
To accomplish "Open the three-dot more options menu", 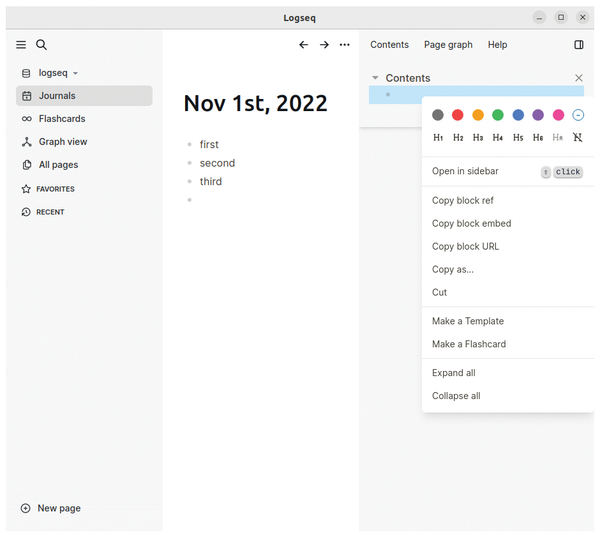I will (x=344, y=45).
